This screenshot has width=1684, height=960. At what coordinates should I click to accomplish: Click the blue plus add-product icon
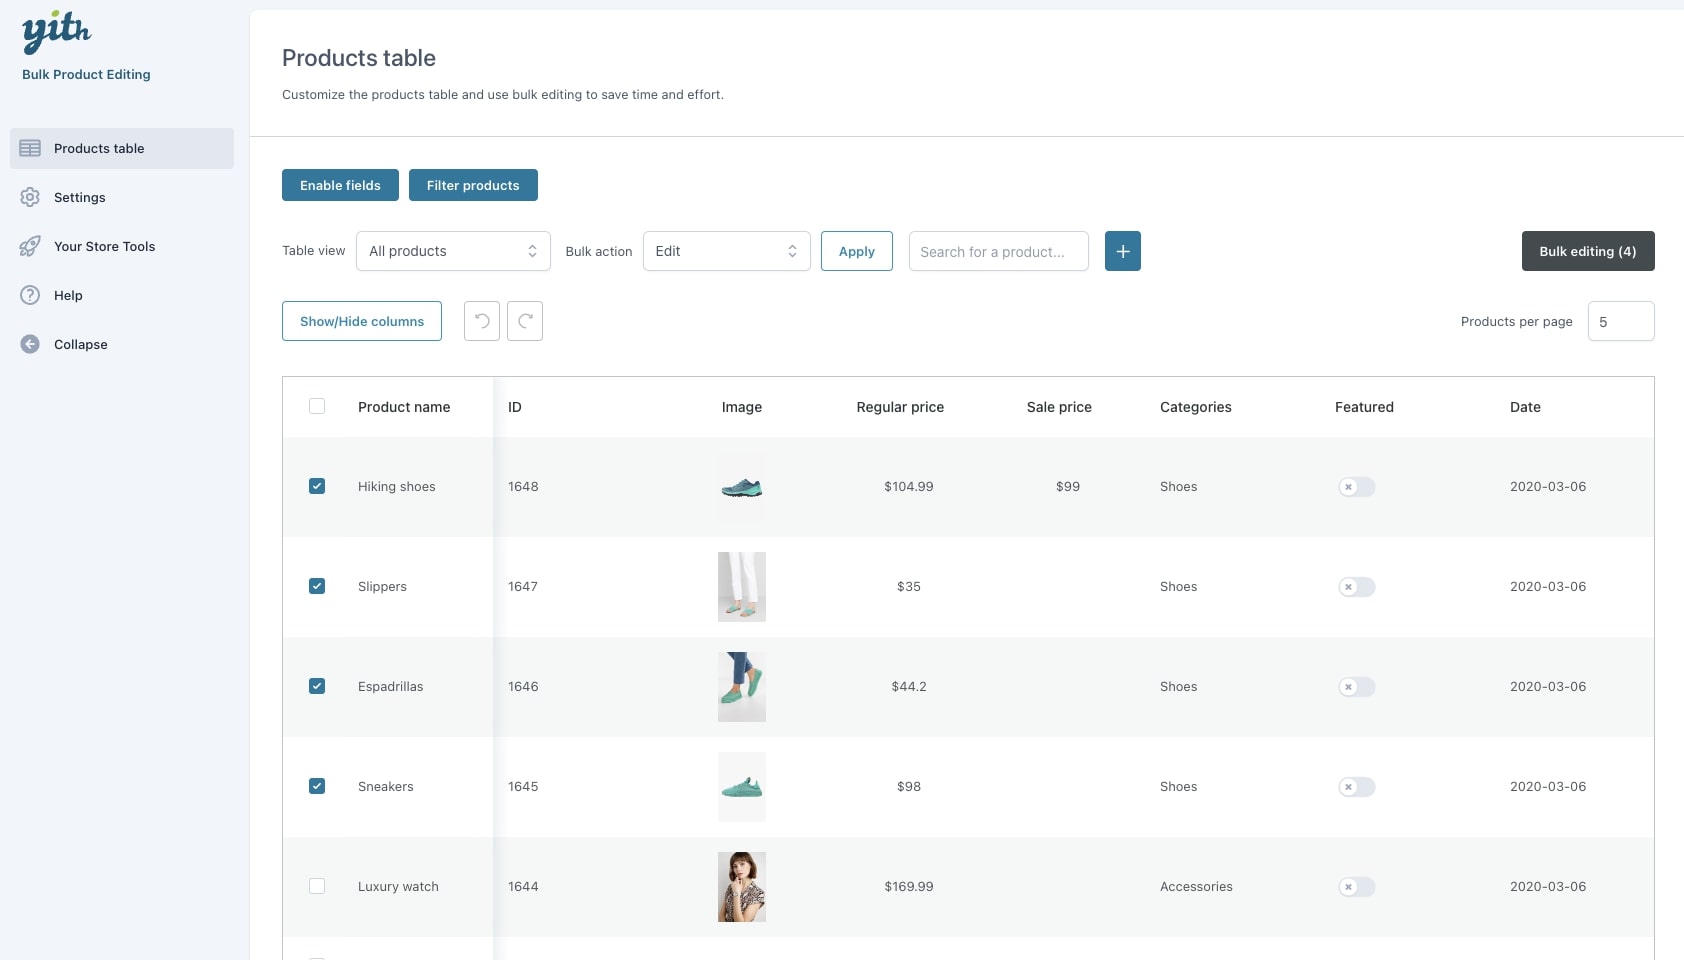click(1122, 251)
